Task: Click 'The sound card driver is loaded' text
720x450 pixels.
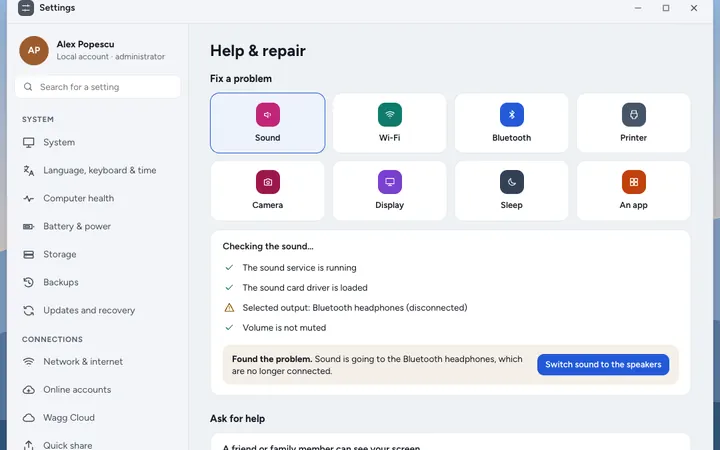Action: (305, 288)
